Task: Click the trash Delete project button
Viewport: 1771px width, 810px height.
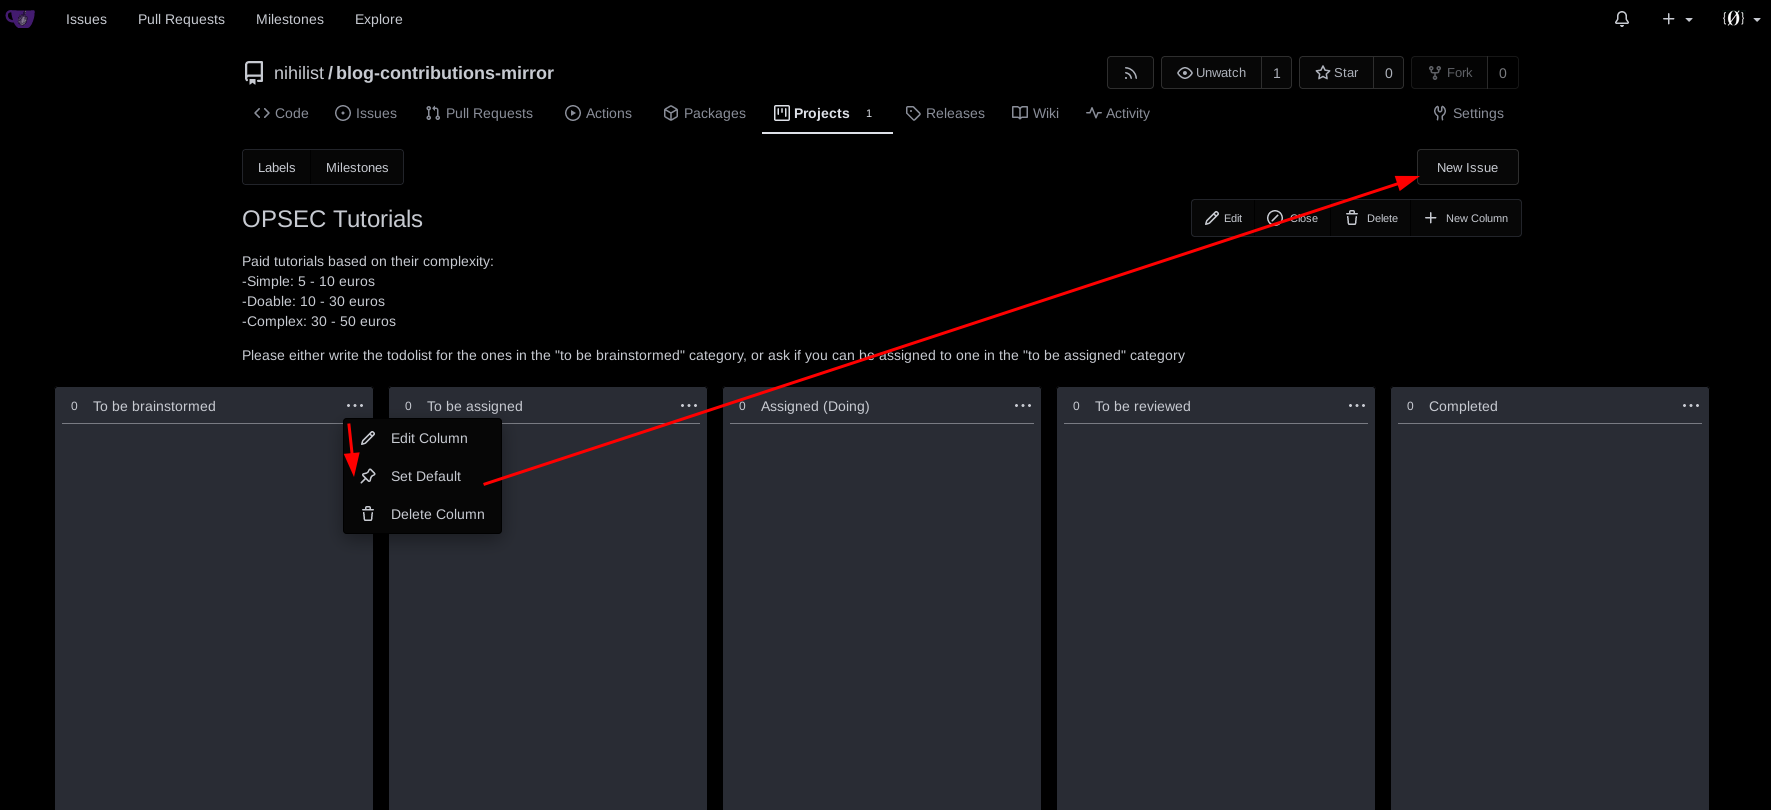Action: 1371,218
